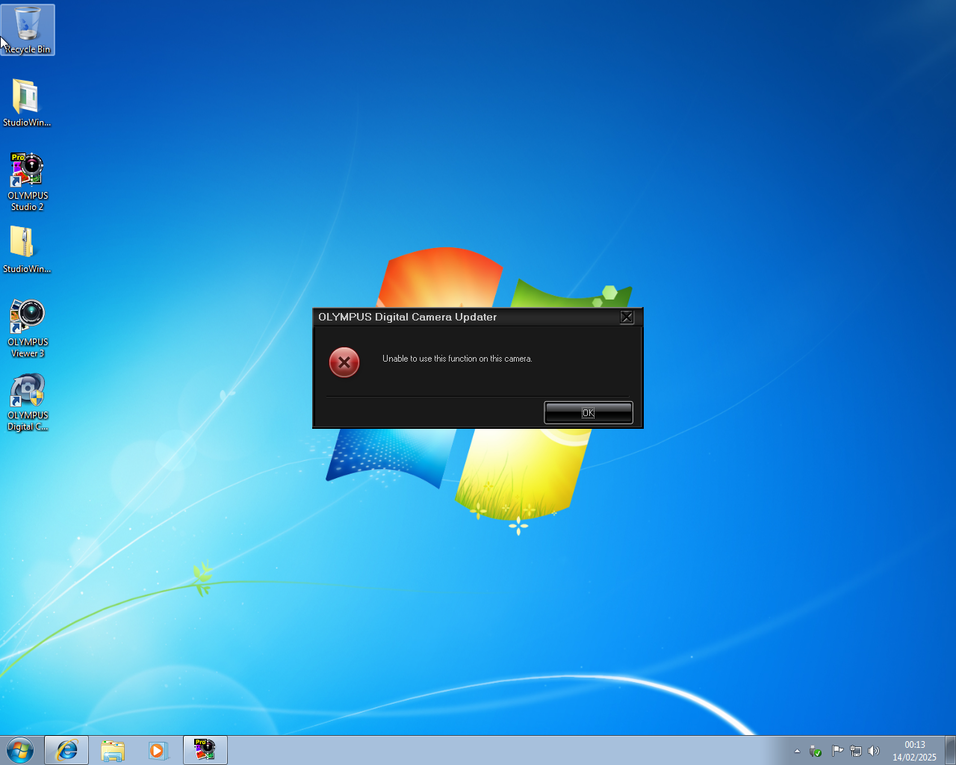Image resolution: width=956 pixels, height=765 pixels.
Task: Open the Action Center flag icon
Action: (x=838, y=750)
